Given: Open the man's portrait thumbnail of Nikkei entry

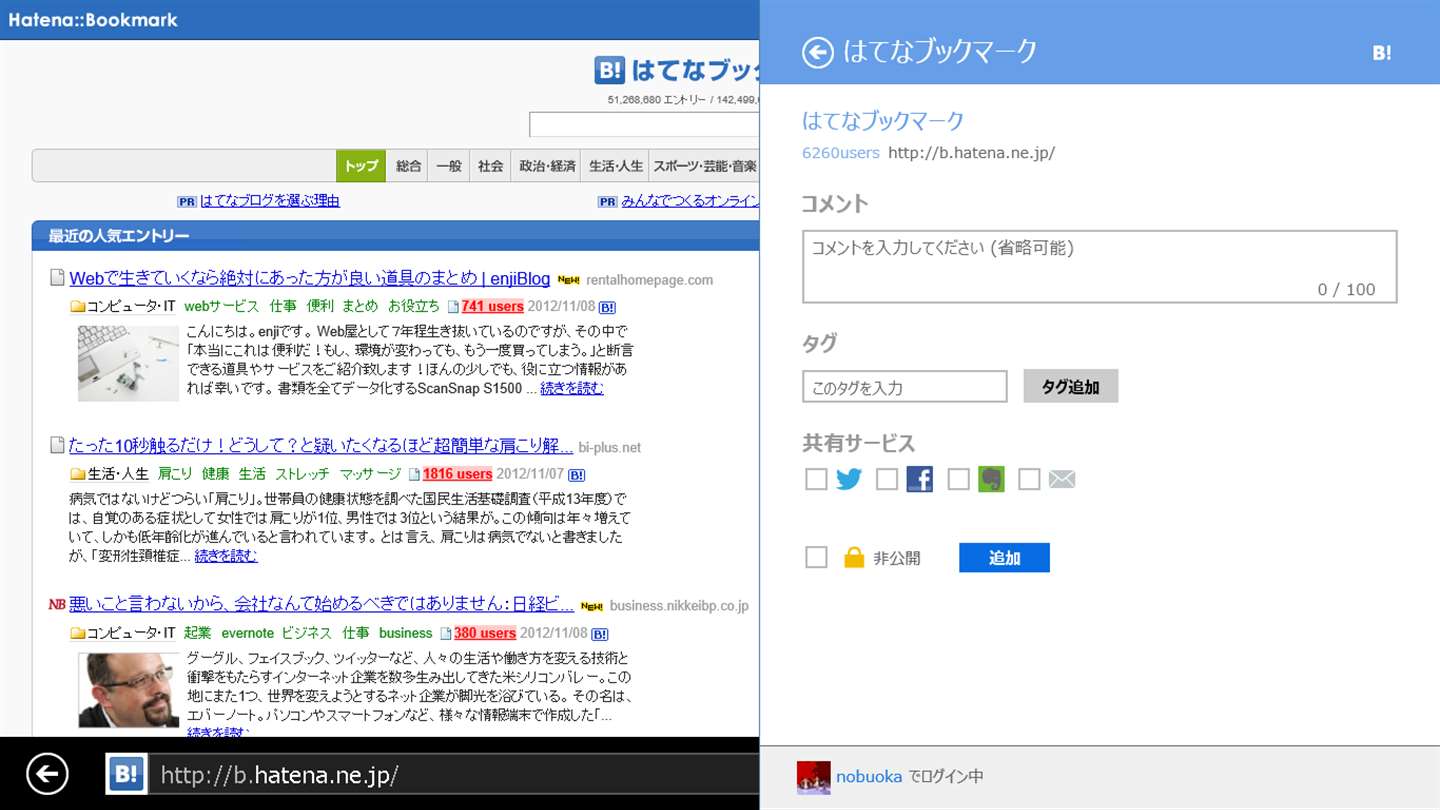Looking at the screenshot, I should pos(128,689).
